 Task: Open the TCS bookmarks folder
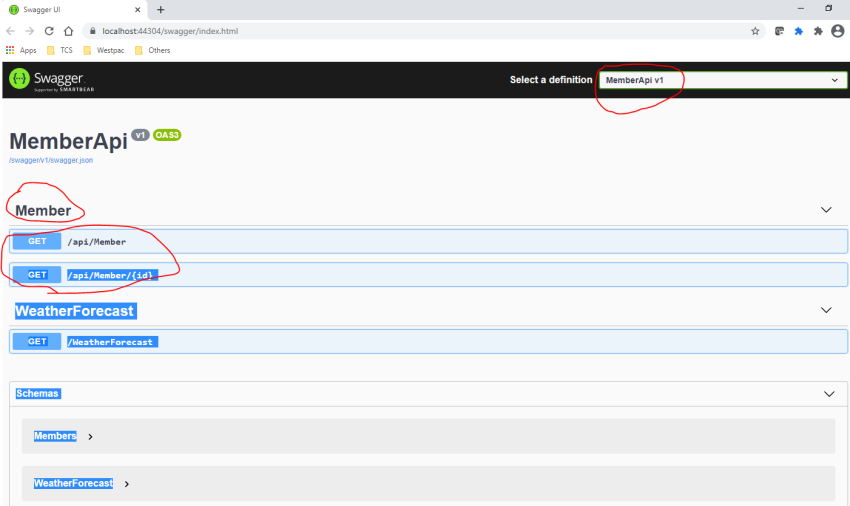(x=60, y=50)
